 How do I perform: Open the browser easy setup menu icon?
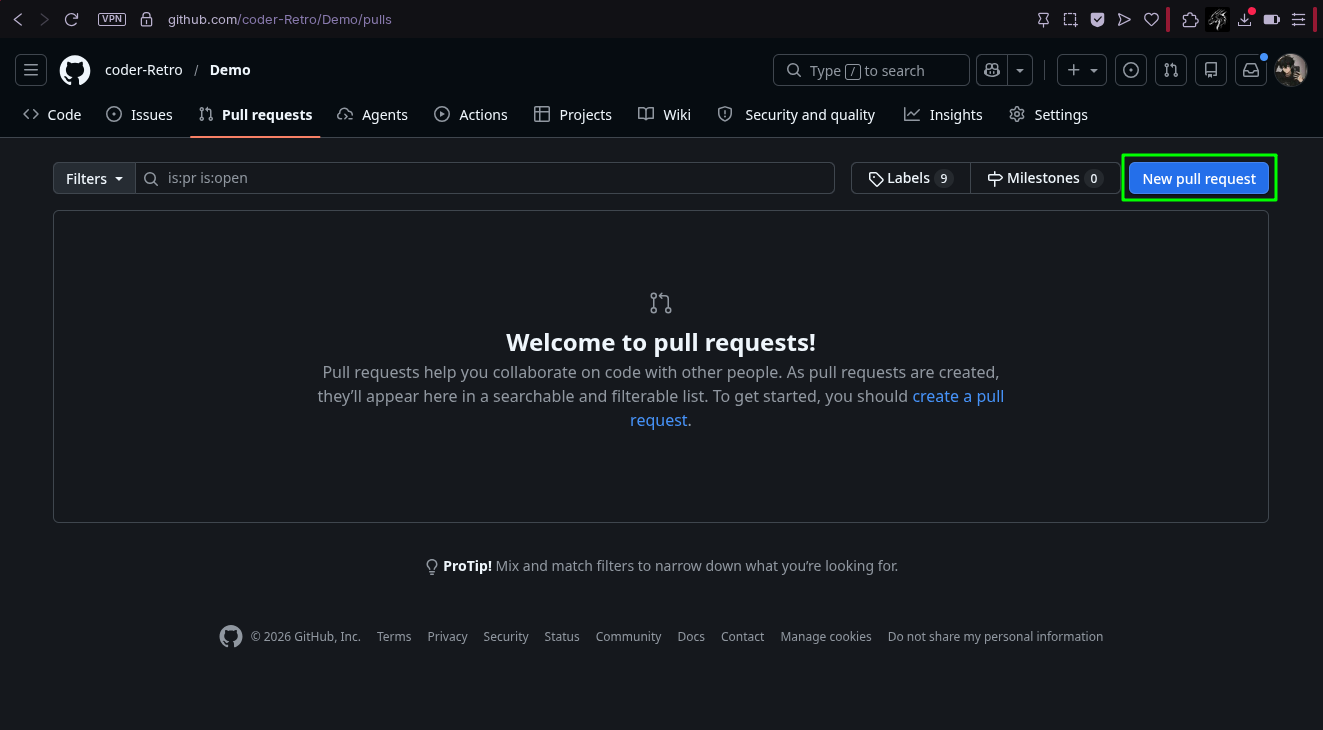[1299, 19]
